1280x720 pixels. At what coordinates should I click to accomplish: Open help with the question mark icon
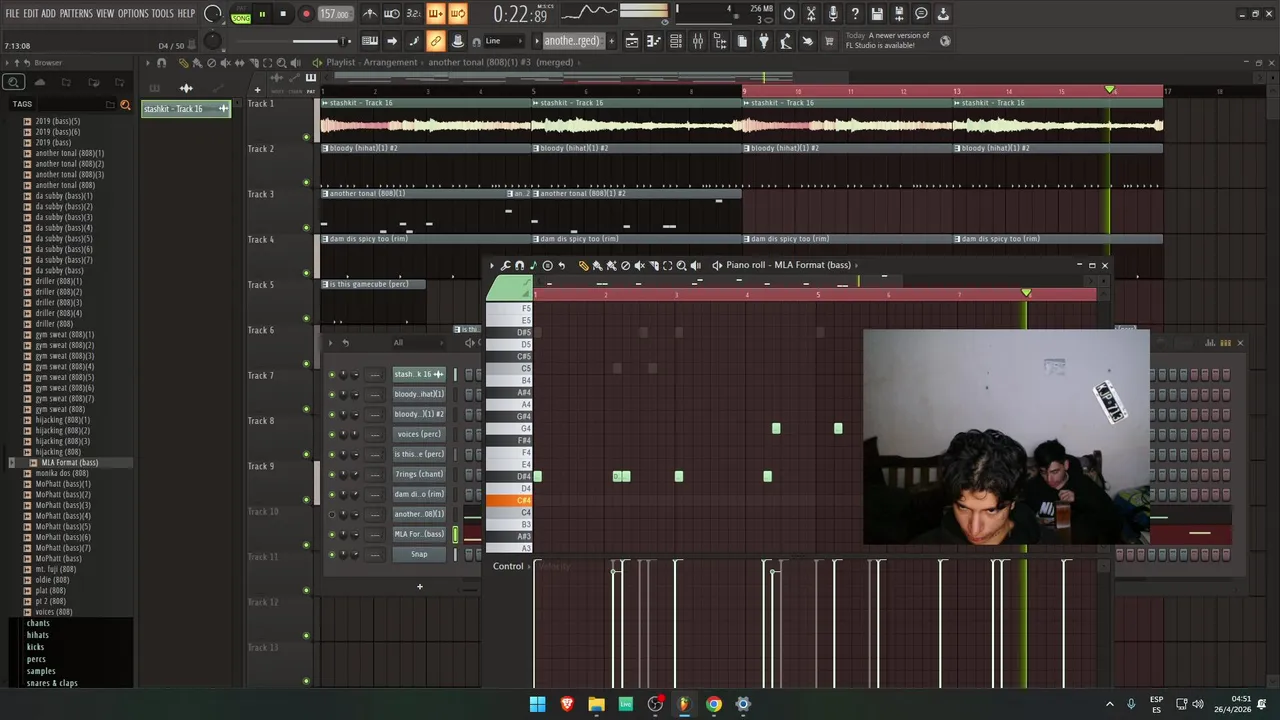[855, 14]
